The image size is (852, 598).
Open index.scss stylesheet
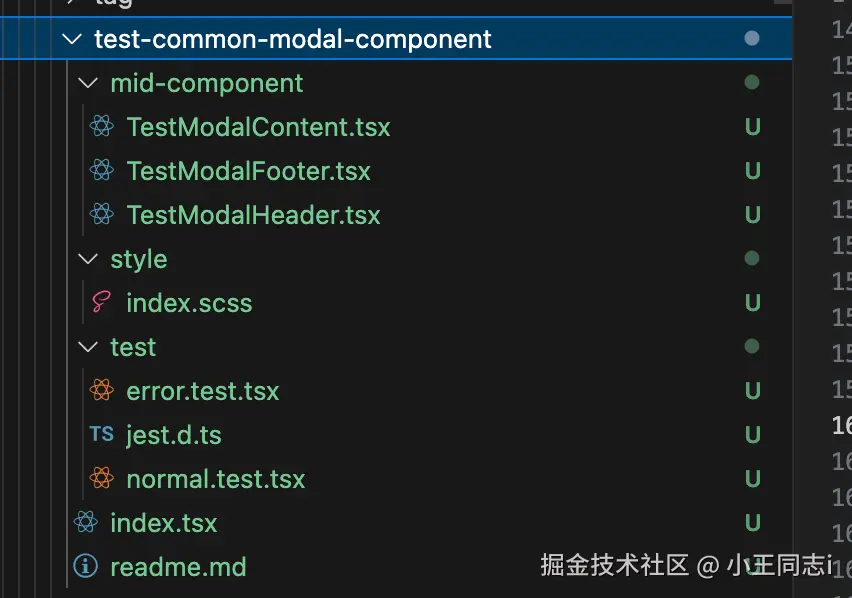coord(189,303)
